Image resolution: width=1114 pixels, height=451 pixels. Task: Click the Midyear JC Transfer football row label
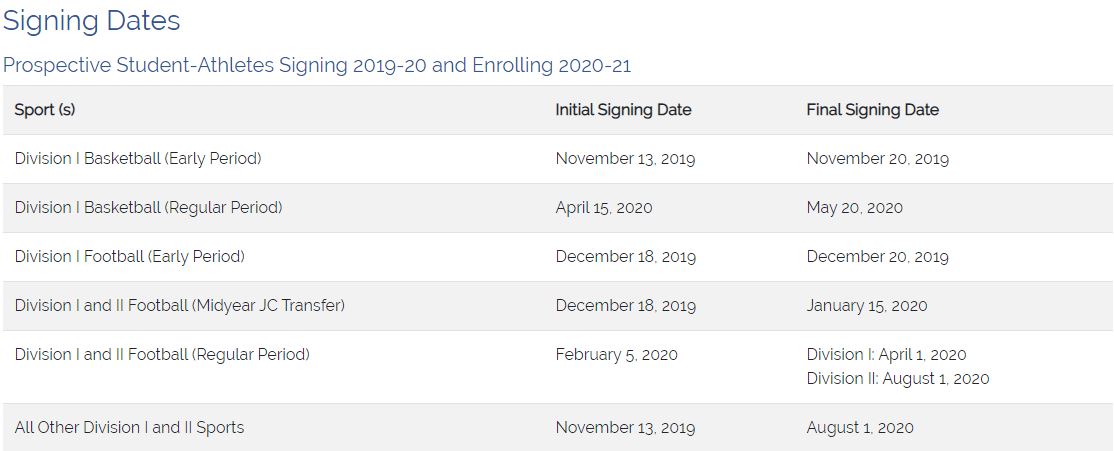coord(179,306)
